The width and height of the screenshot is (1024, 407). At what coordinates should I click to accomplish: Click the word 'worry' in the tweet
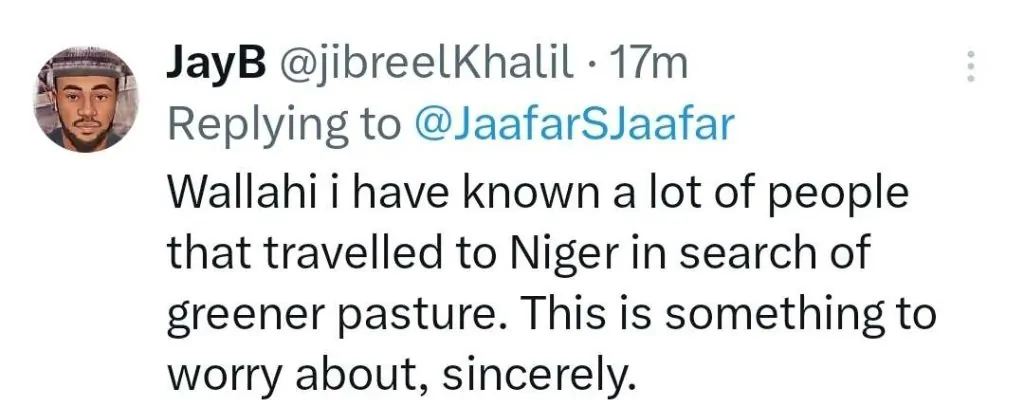[218, 378]
